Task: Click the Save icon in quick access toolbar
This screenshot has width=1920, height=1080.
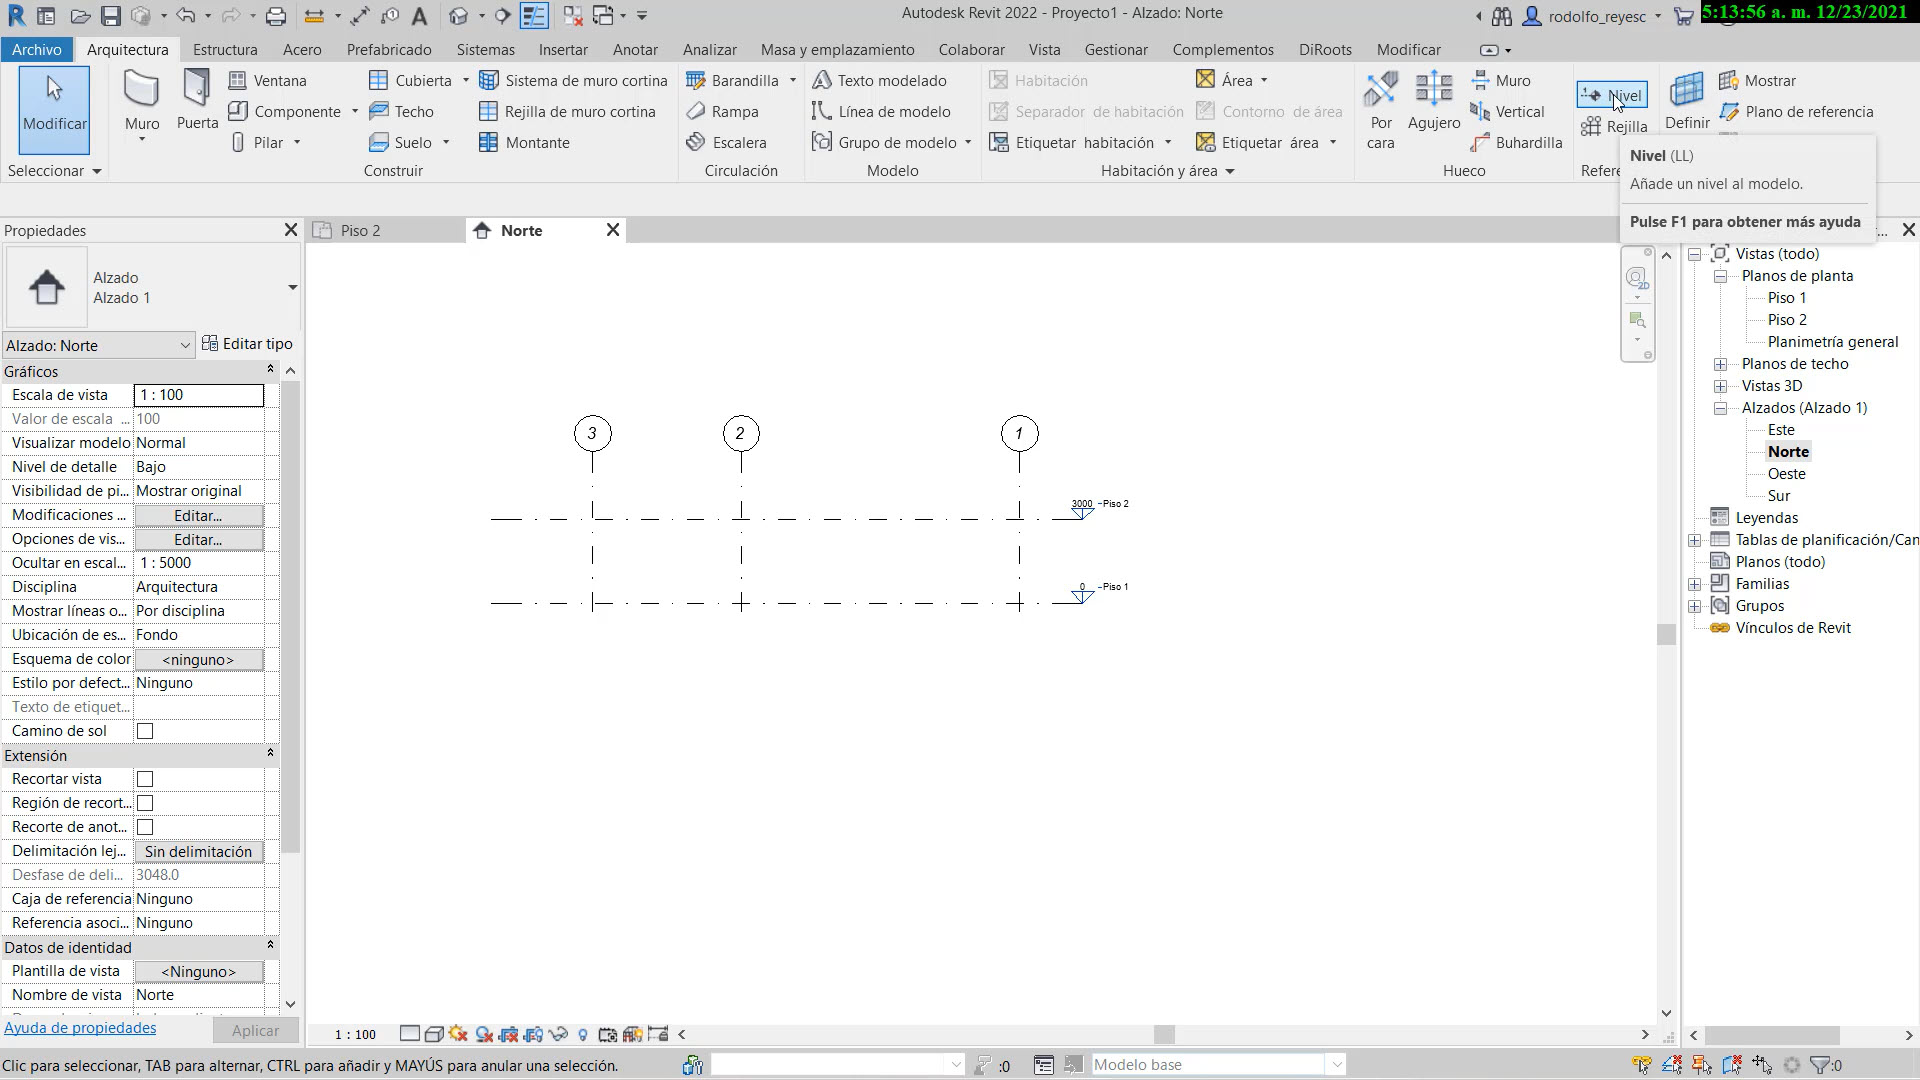Action: (110, 16)
